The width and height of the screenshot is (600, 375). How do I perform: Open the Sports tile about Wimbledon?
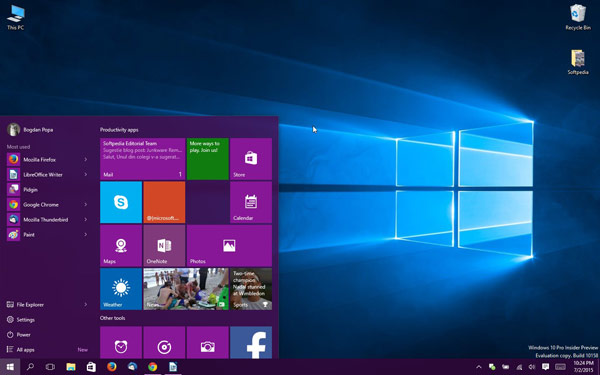tap(251, 289)
